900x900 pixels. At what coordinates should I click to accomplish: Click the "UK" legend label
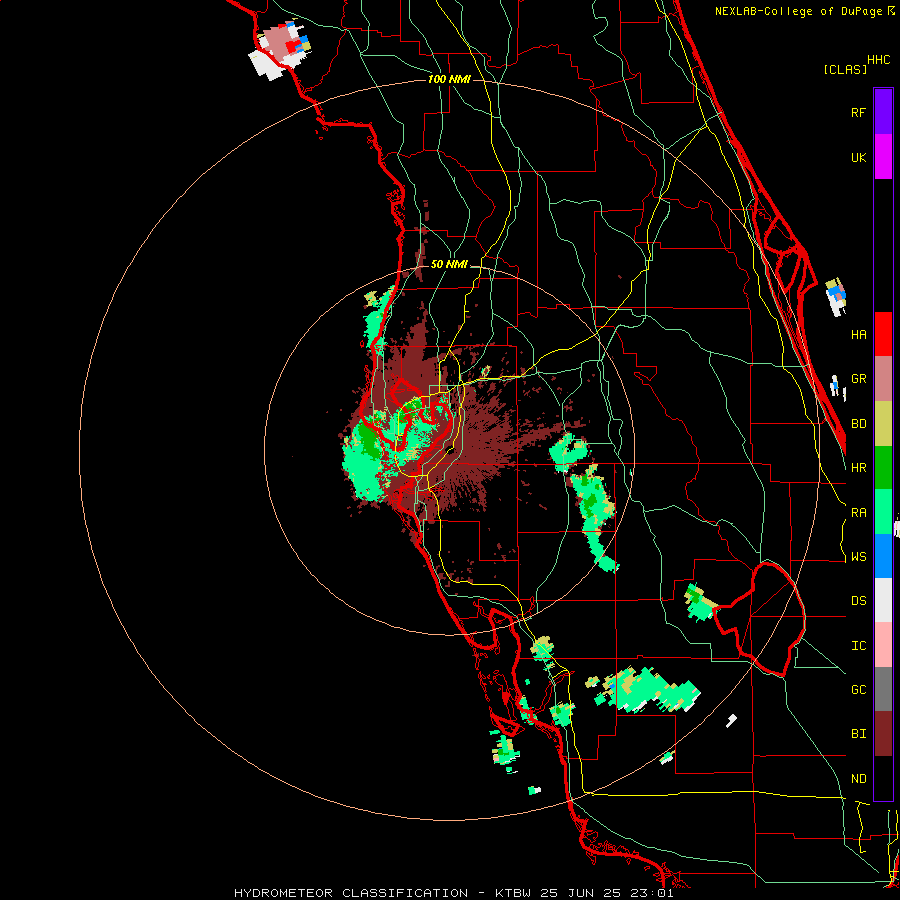(858, 157)
